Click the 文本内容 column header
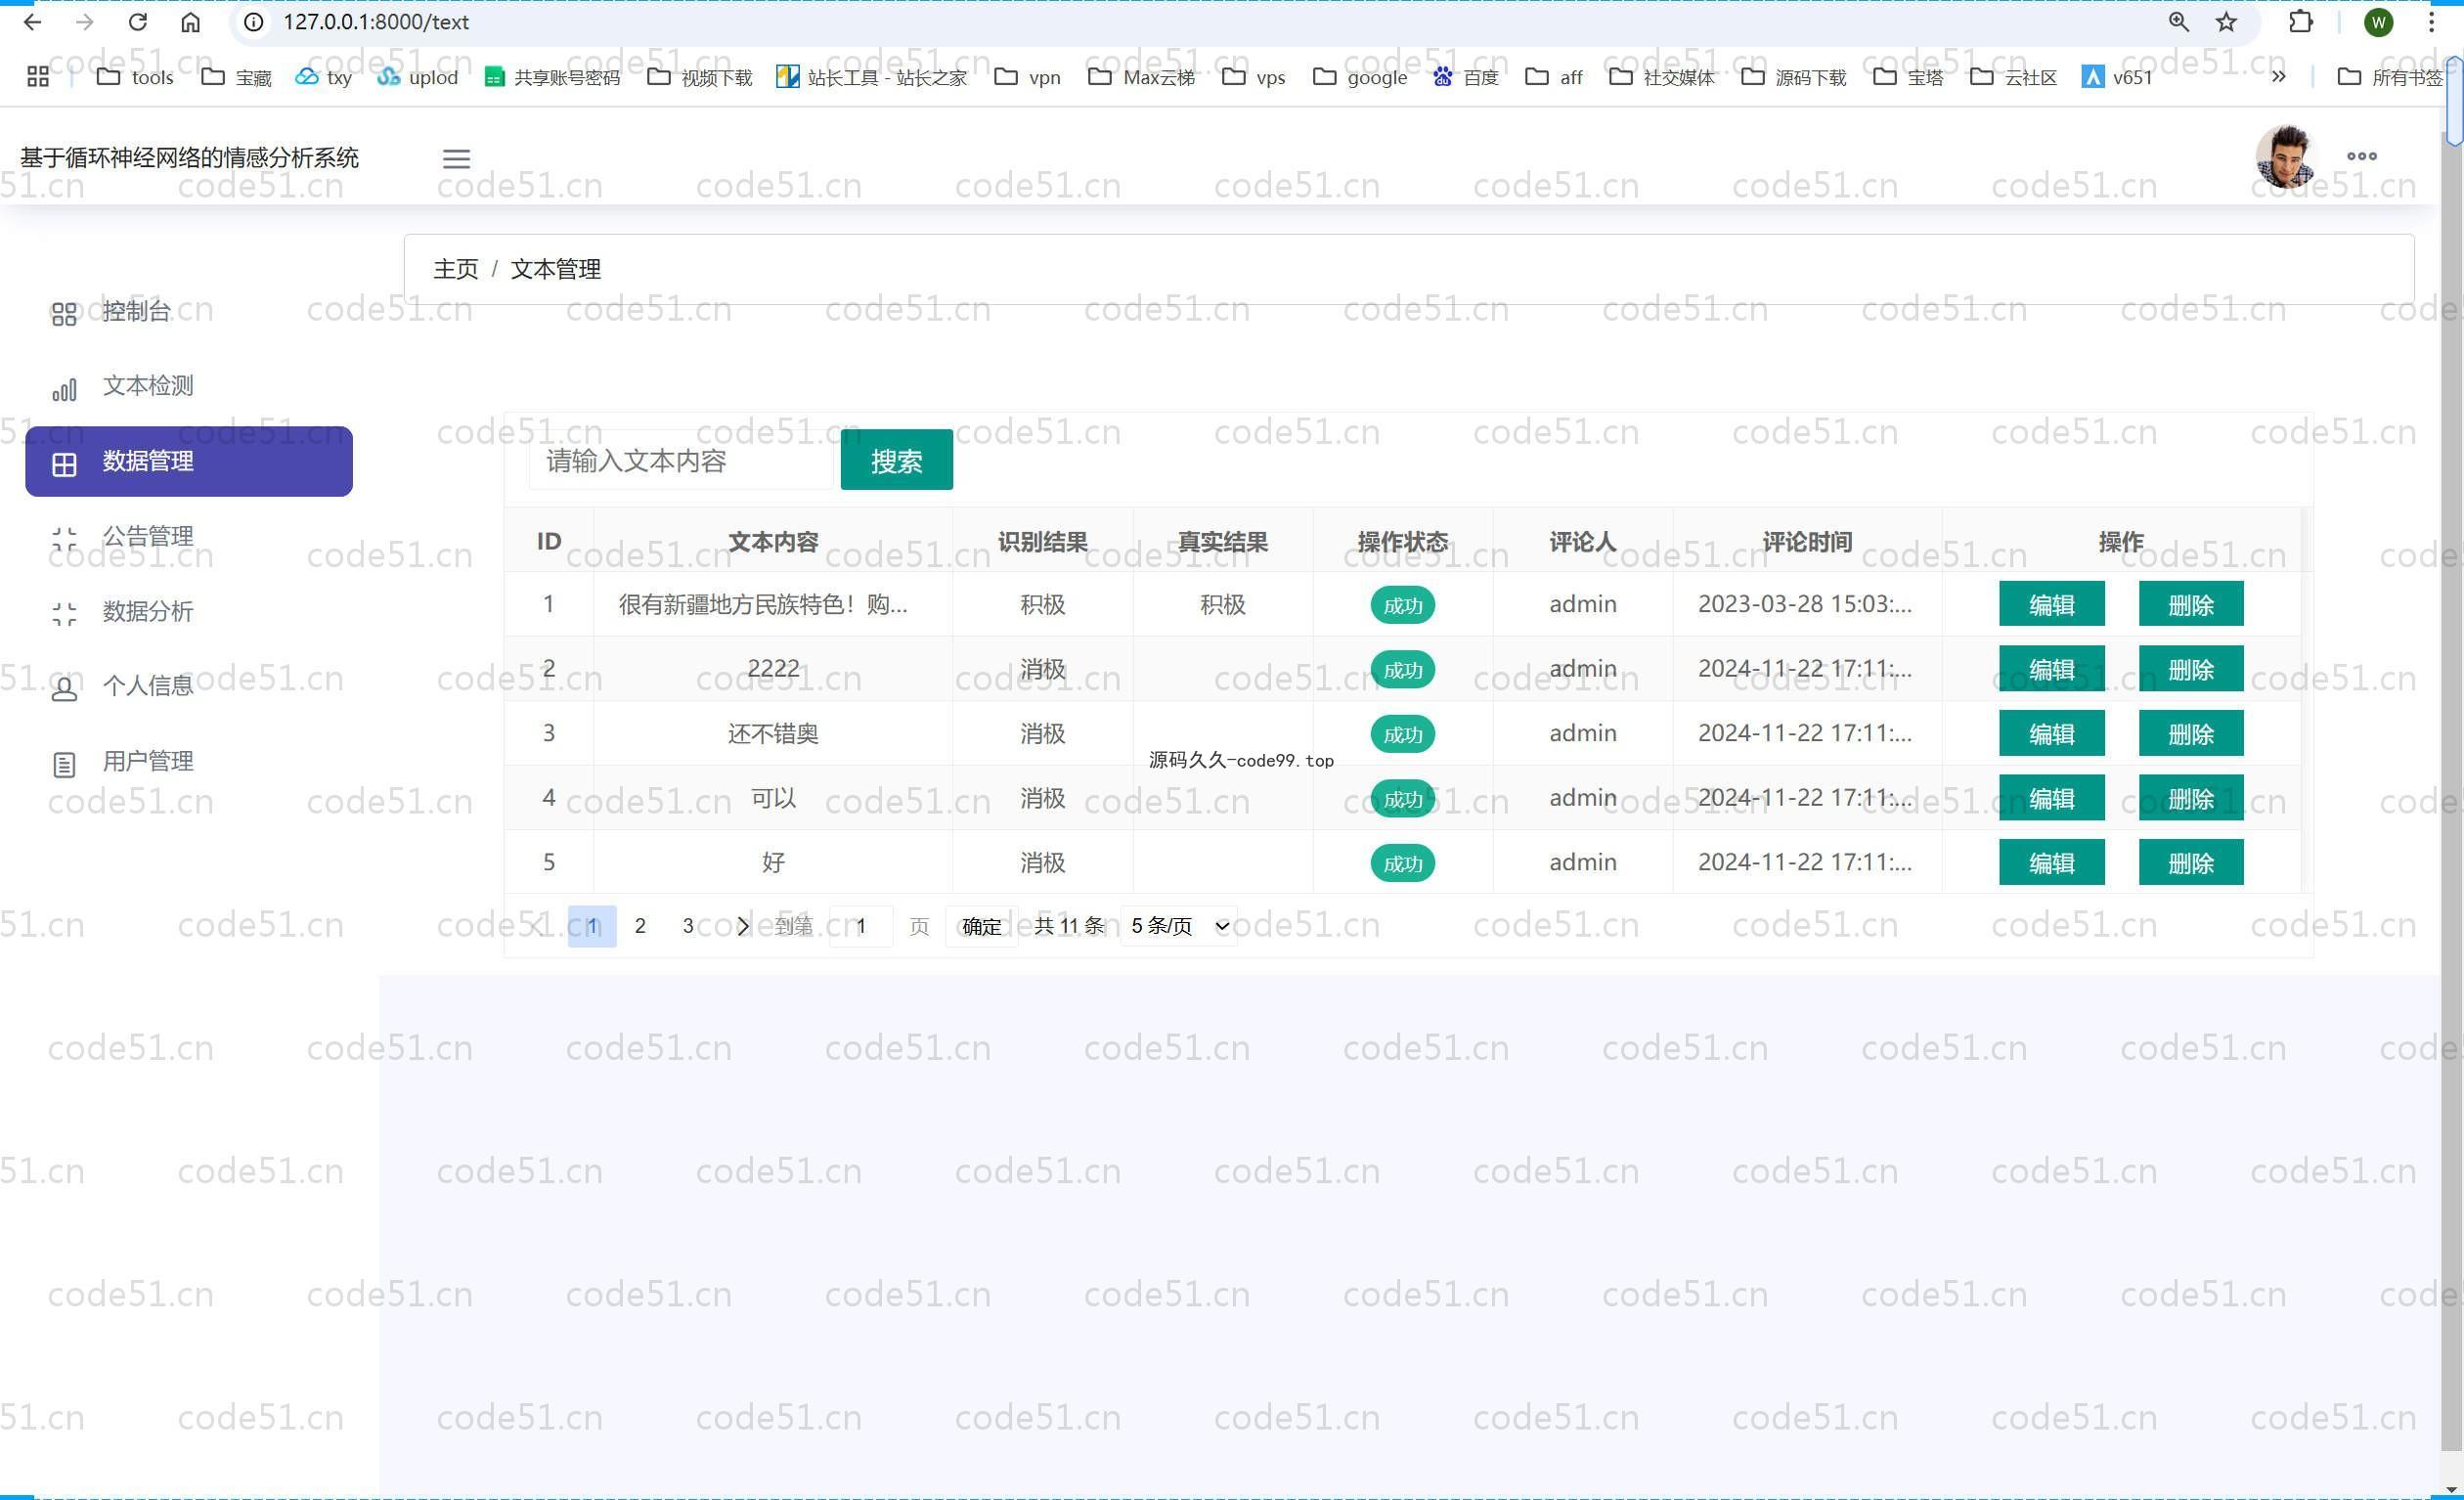The height and width of the screenshot is (1500, 2464). click(773, 541)
